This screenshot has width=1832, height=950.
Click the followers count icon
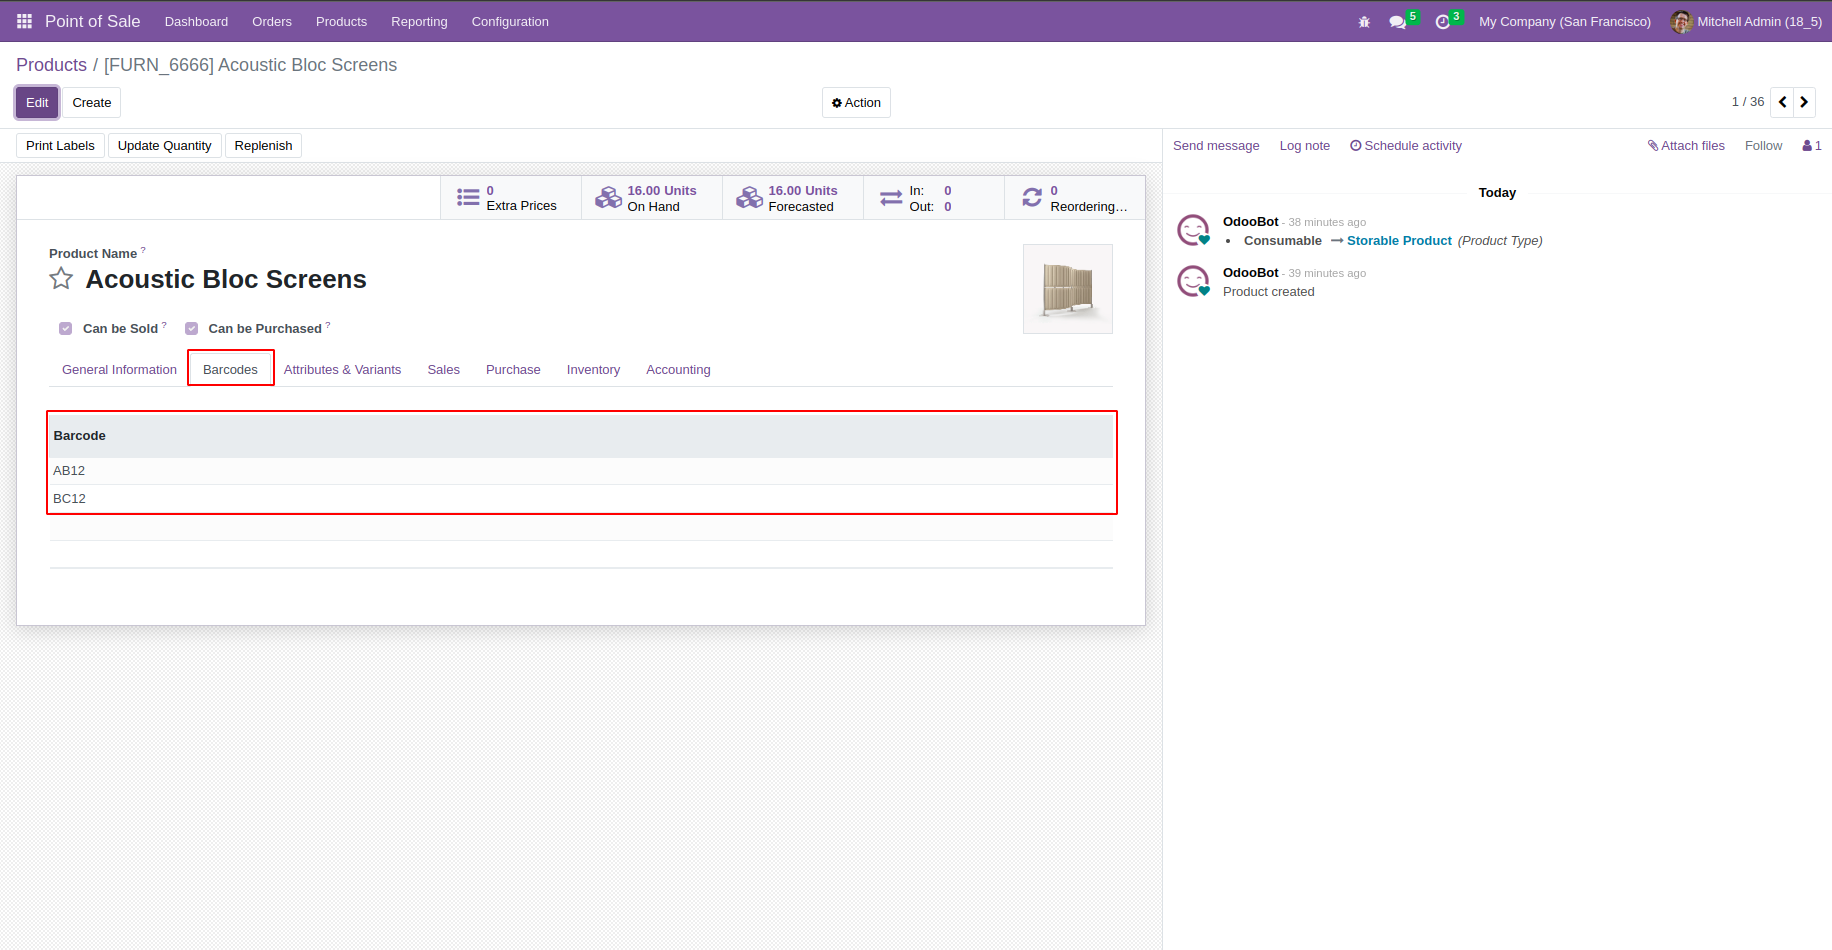(x=1812, y=146)
